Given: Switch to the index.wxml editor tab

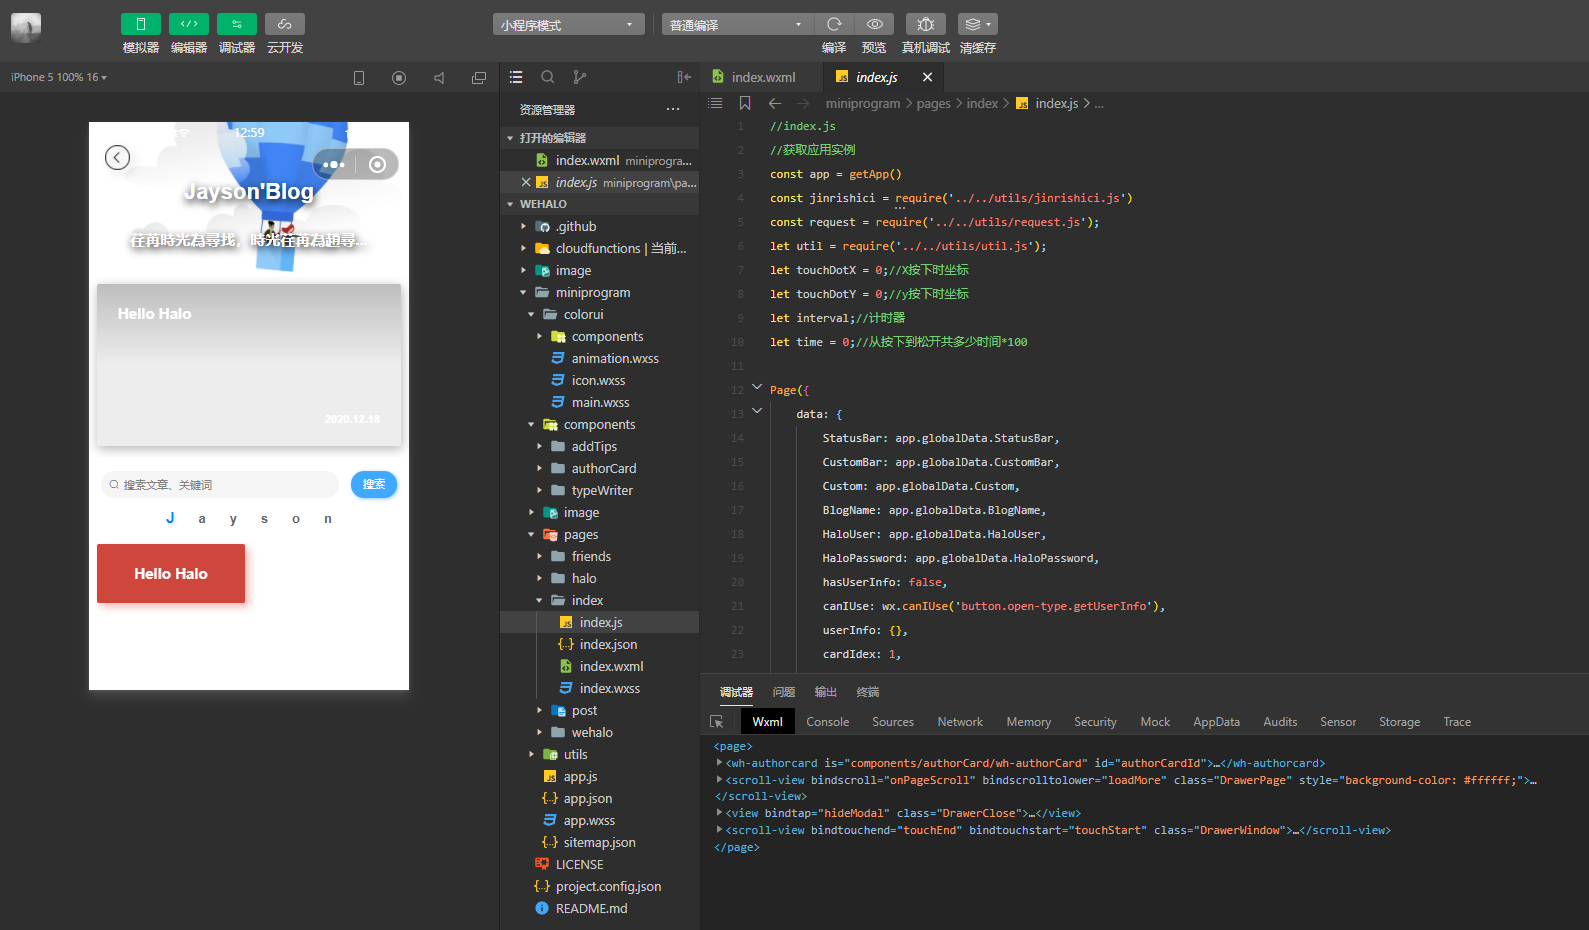Looking at the screenshot, I should pyautogui.click(x=762, y=77).
